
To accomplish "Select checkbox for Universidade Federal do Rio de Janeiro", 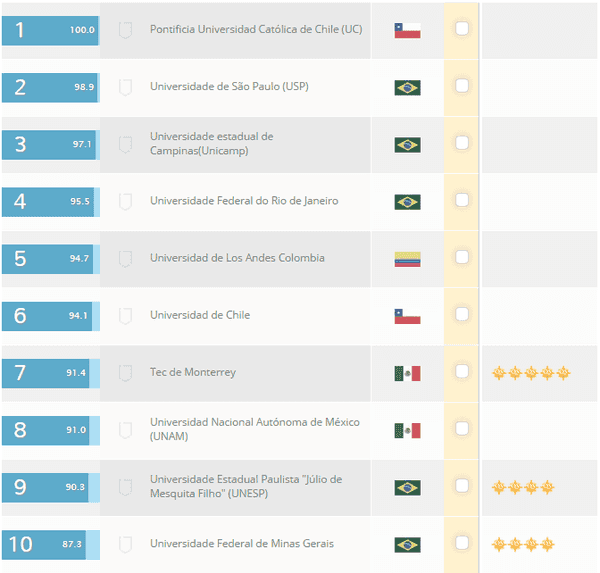I will tap(462, 200).
